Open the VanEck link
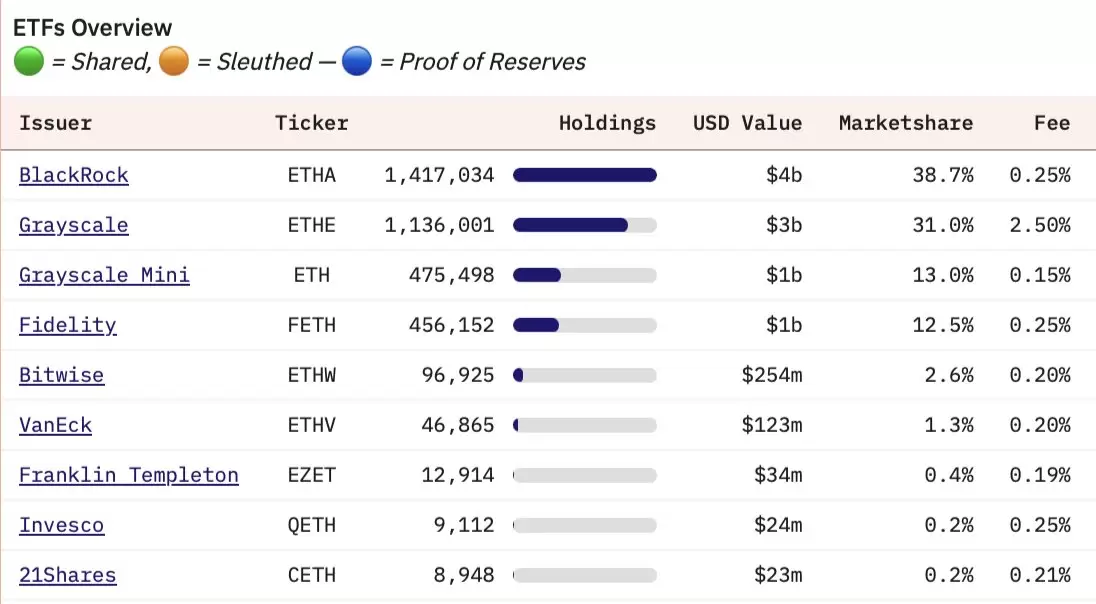This screenshot has width=1096, height=604. tap(55, 425)
